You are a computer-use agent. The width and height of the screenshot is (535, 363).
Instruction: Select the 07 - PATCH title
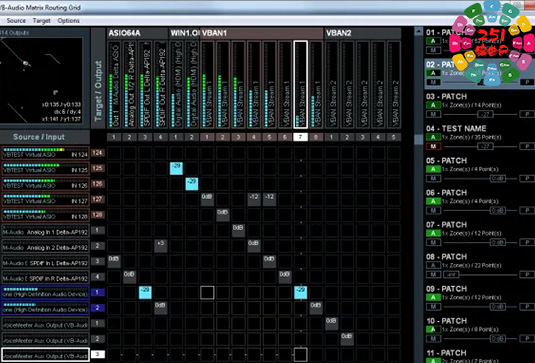click(447, 225)
